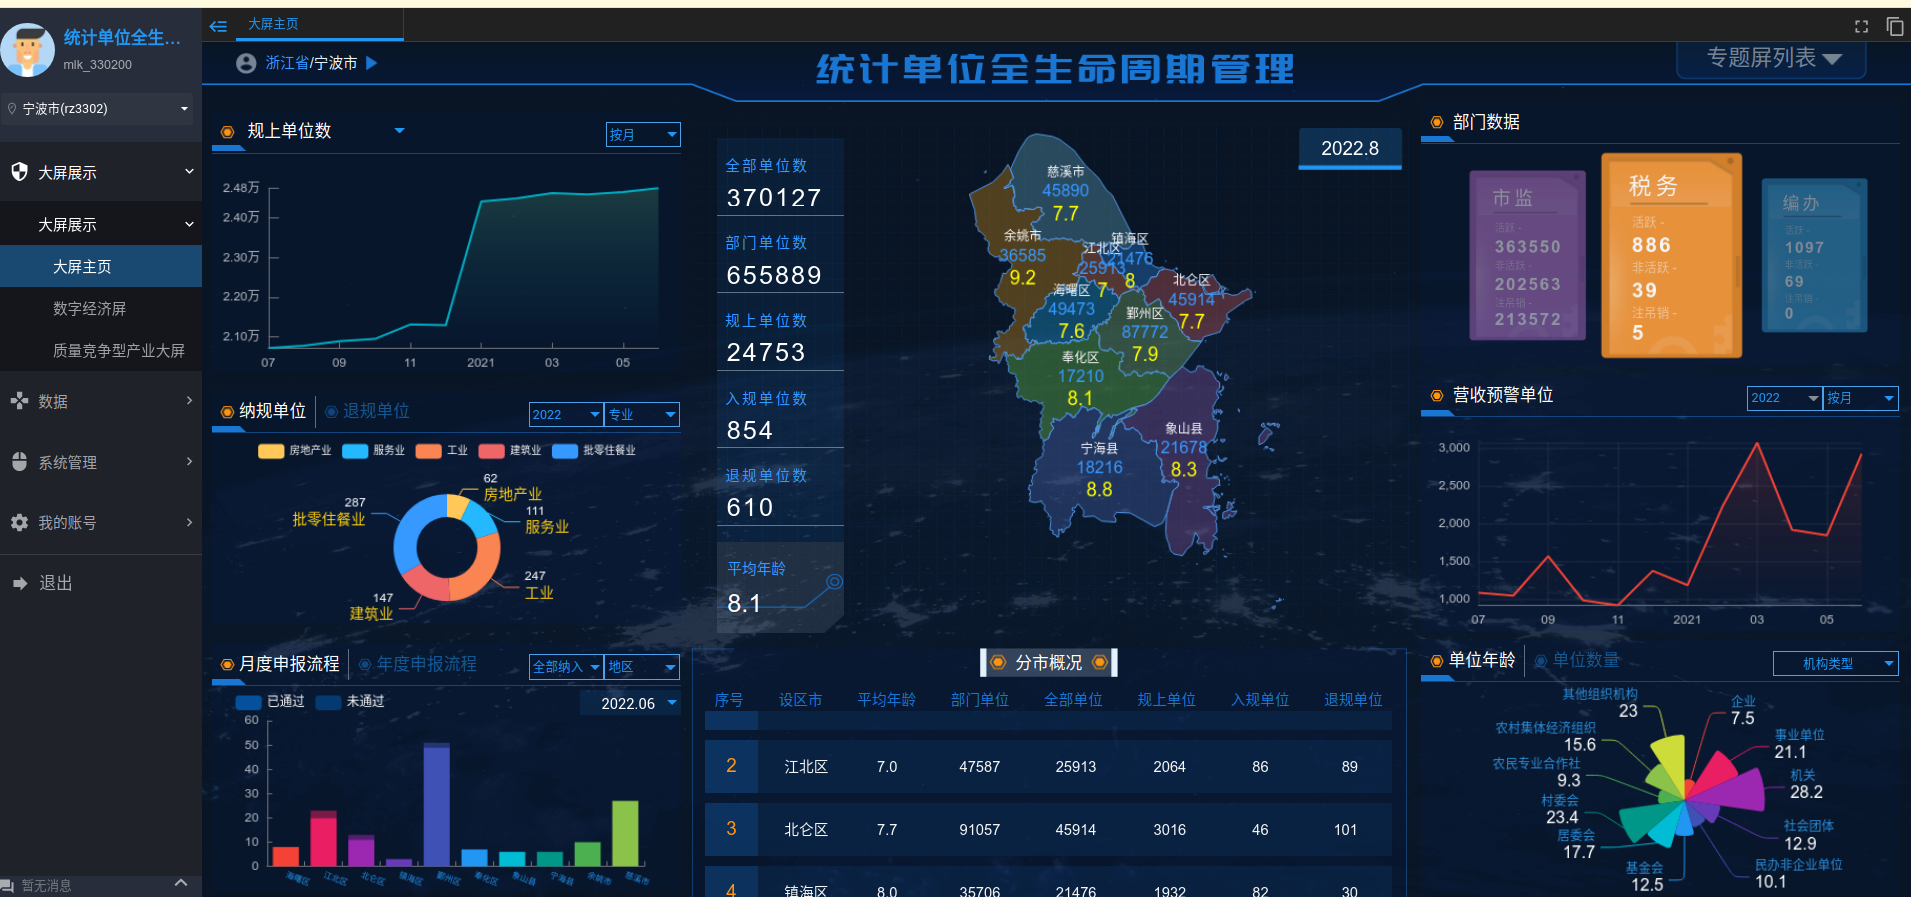Toggle the 已通过 legend color swatch
Image resolution: width=1911 pixels, height=897 pixels.
click(248, 702)
